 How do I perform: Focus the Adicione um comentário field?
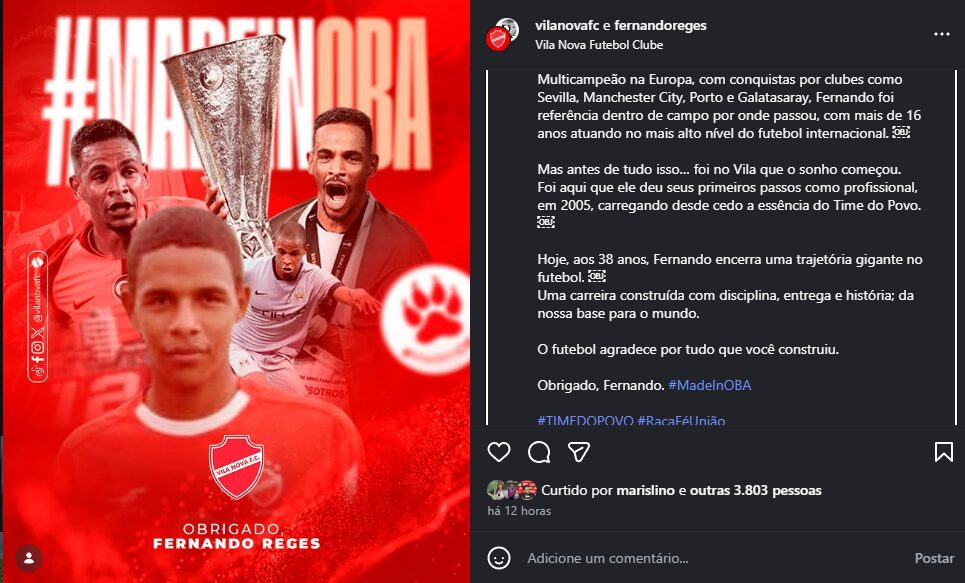[700, 558]
